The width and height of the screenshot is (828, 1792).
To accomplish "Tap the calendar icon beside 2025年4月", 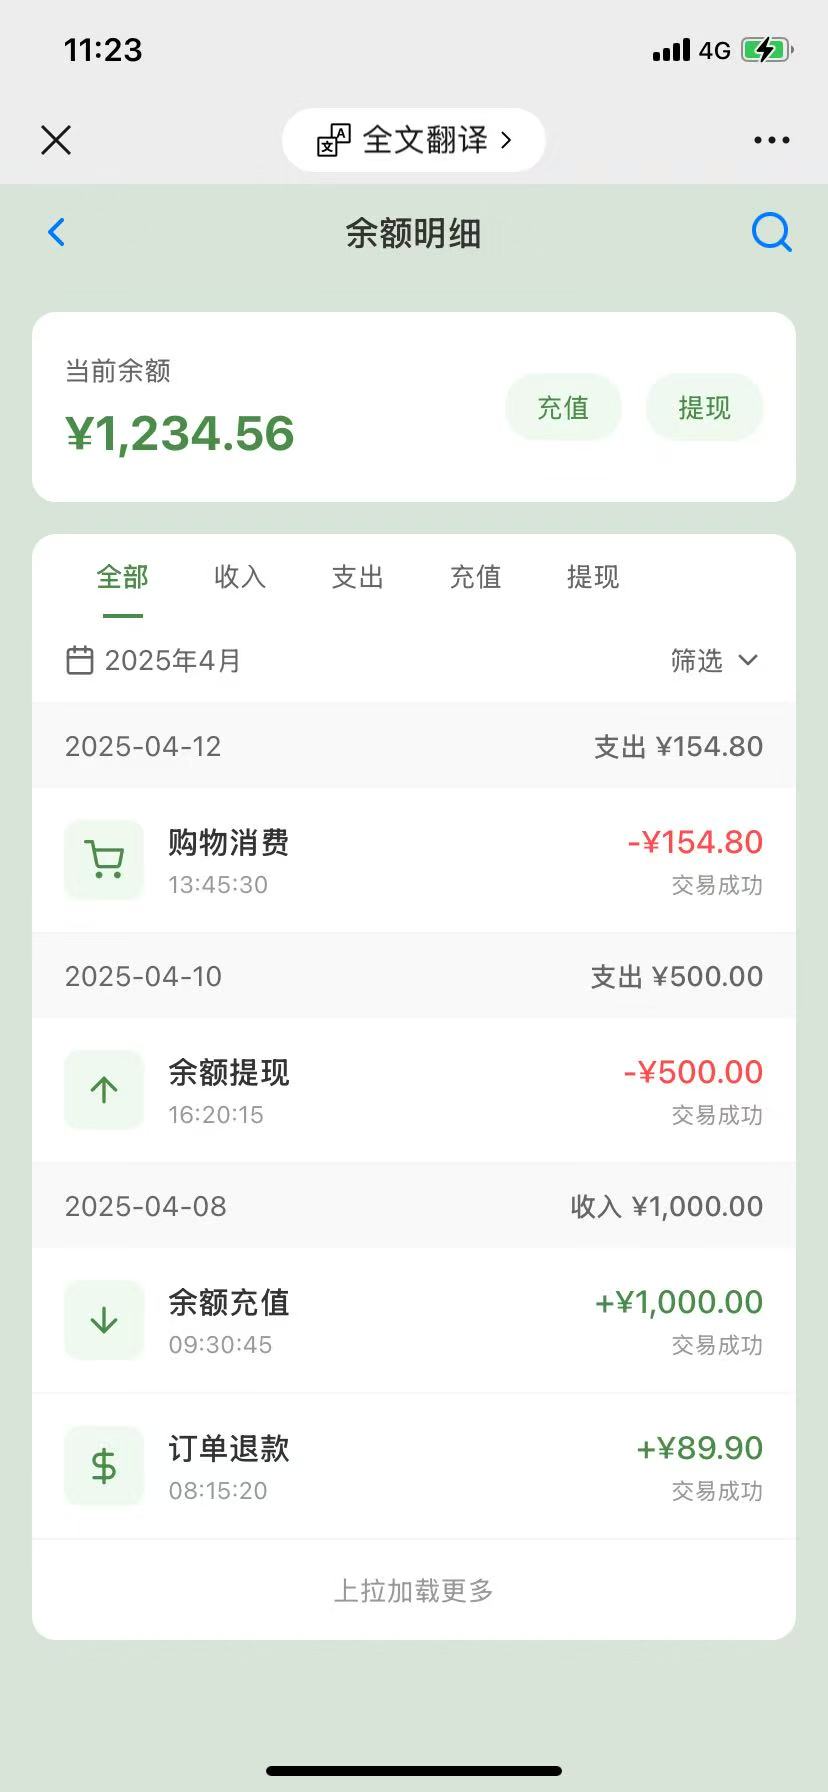I will coord(79,660).
